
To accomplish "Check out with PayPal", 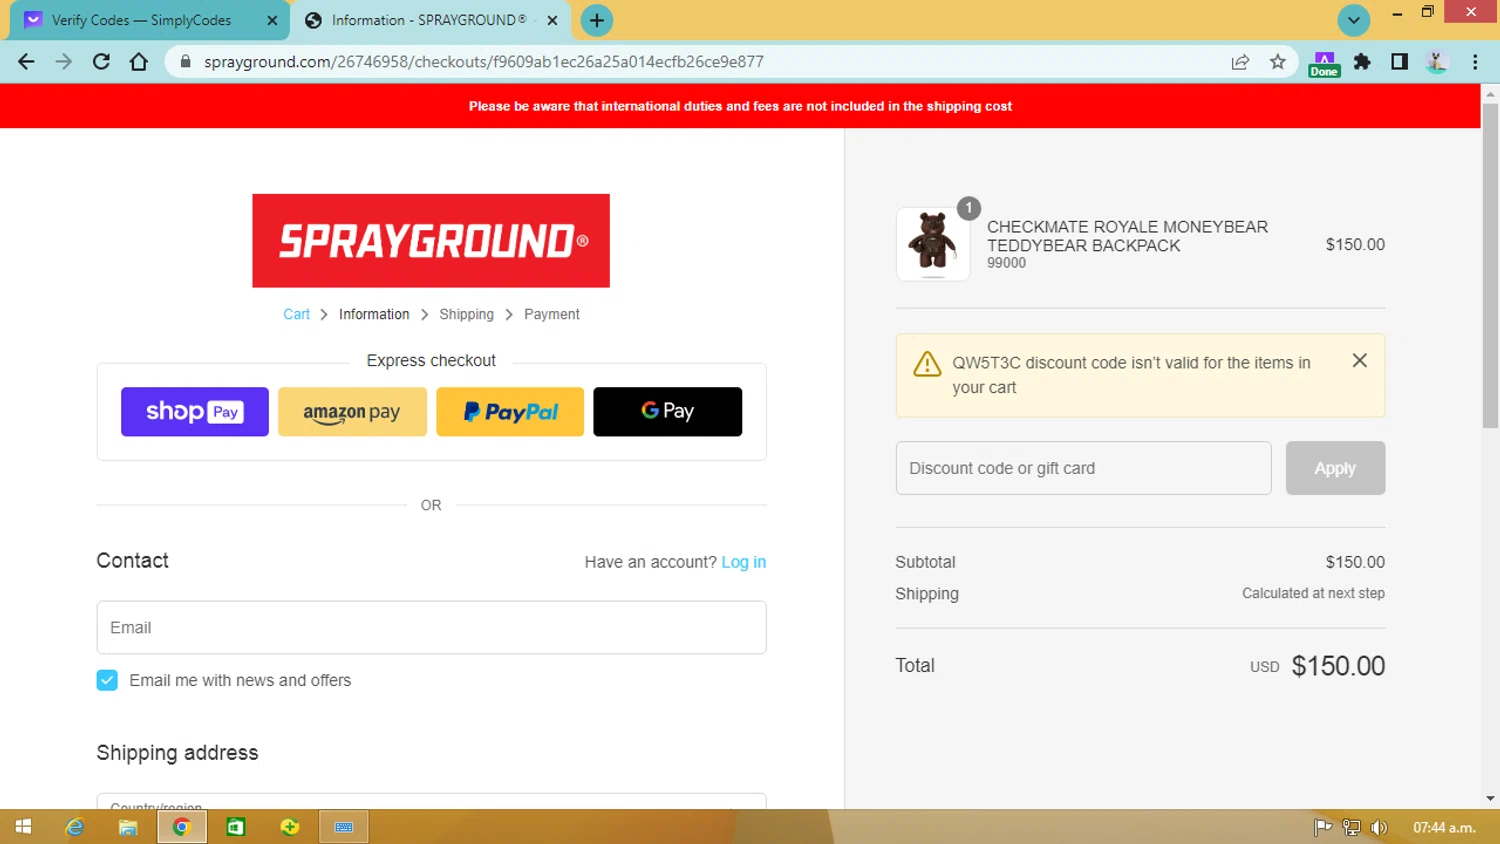I will click(x=510, y=412).
